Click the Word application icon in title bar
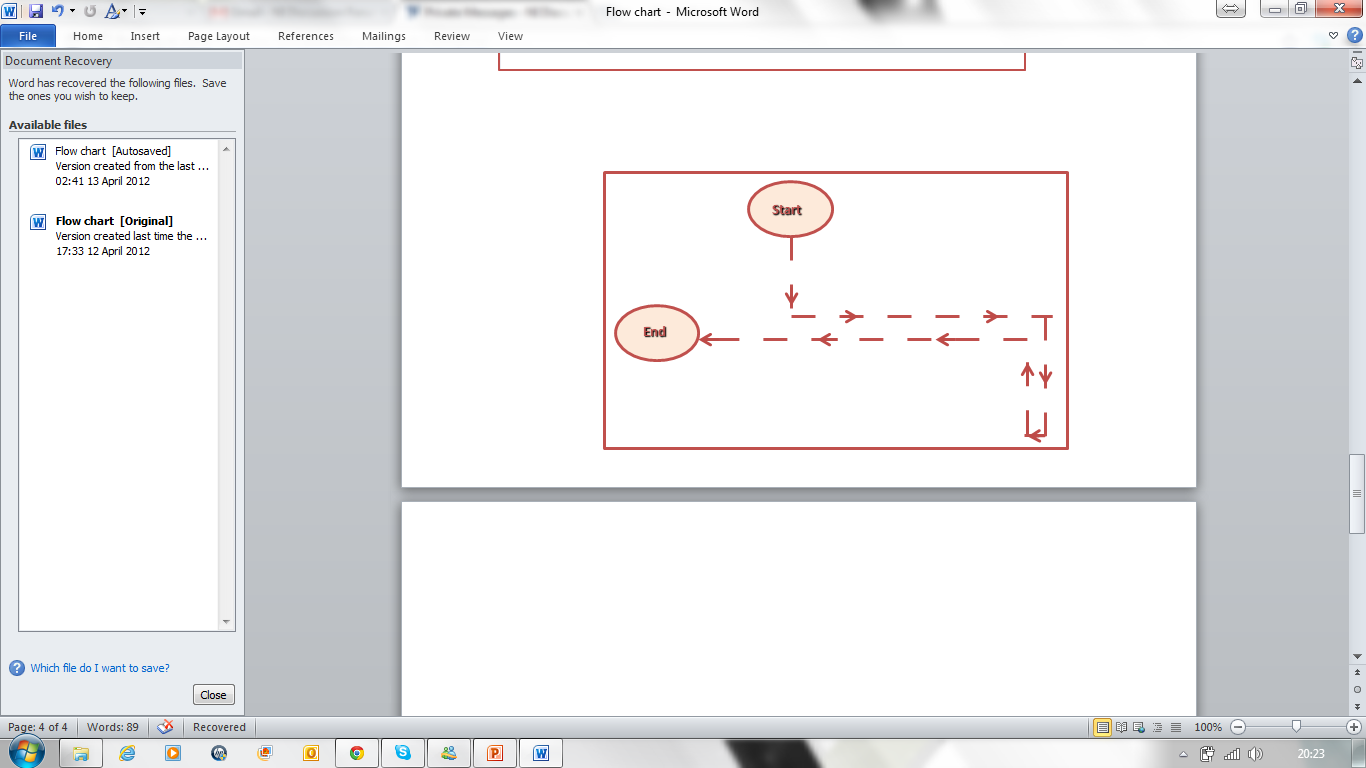 click(x=10, y=11)
